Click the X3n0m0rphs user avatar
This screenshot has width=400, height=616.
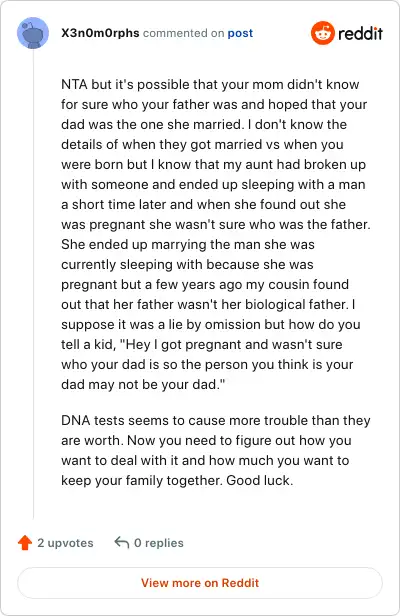33,33
